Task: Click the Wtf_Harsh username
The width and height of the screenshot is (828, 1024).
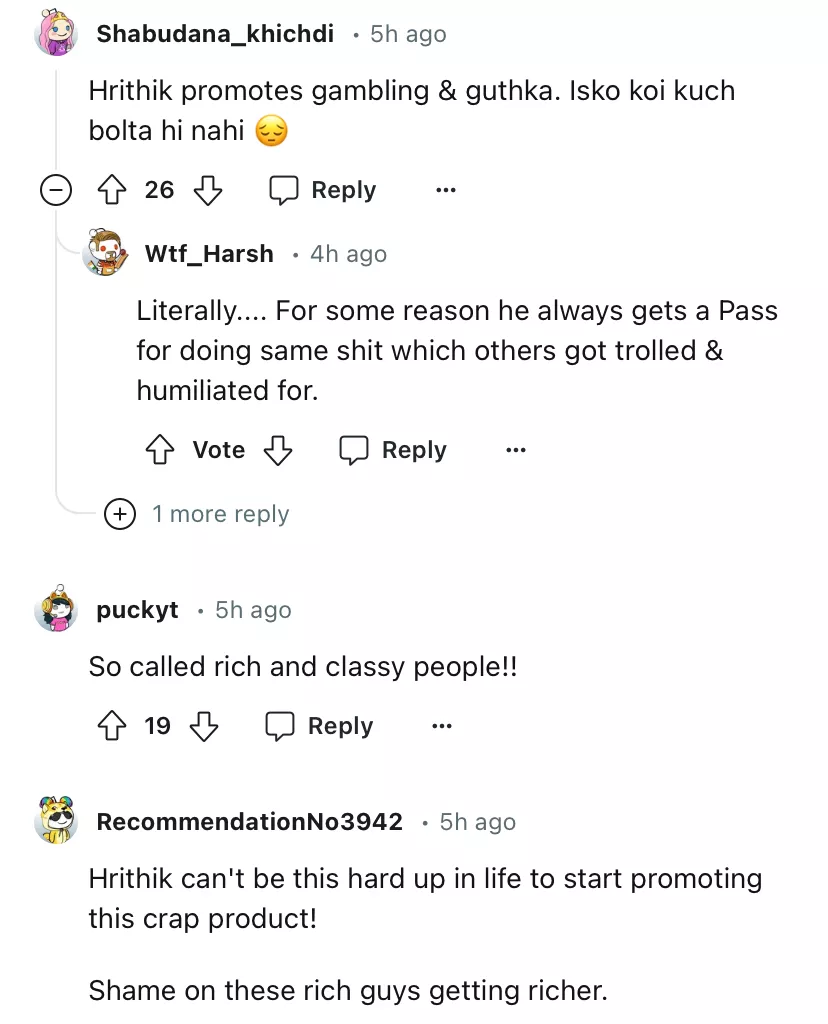Action: point(209,254)
